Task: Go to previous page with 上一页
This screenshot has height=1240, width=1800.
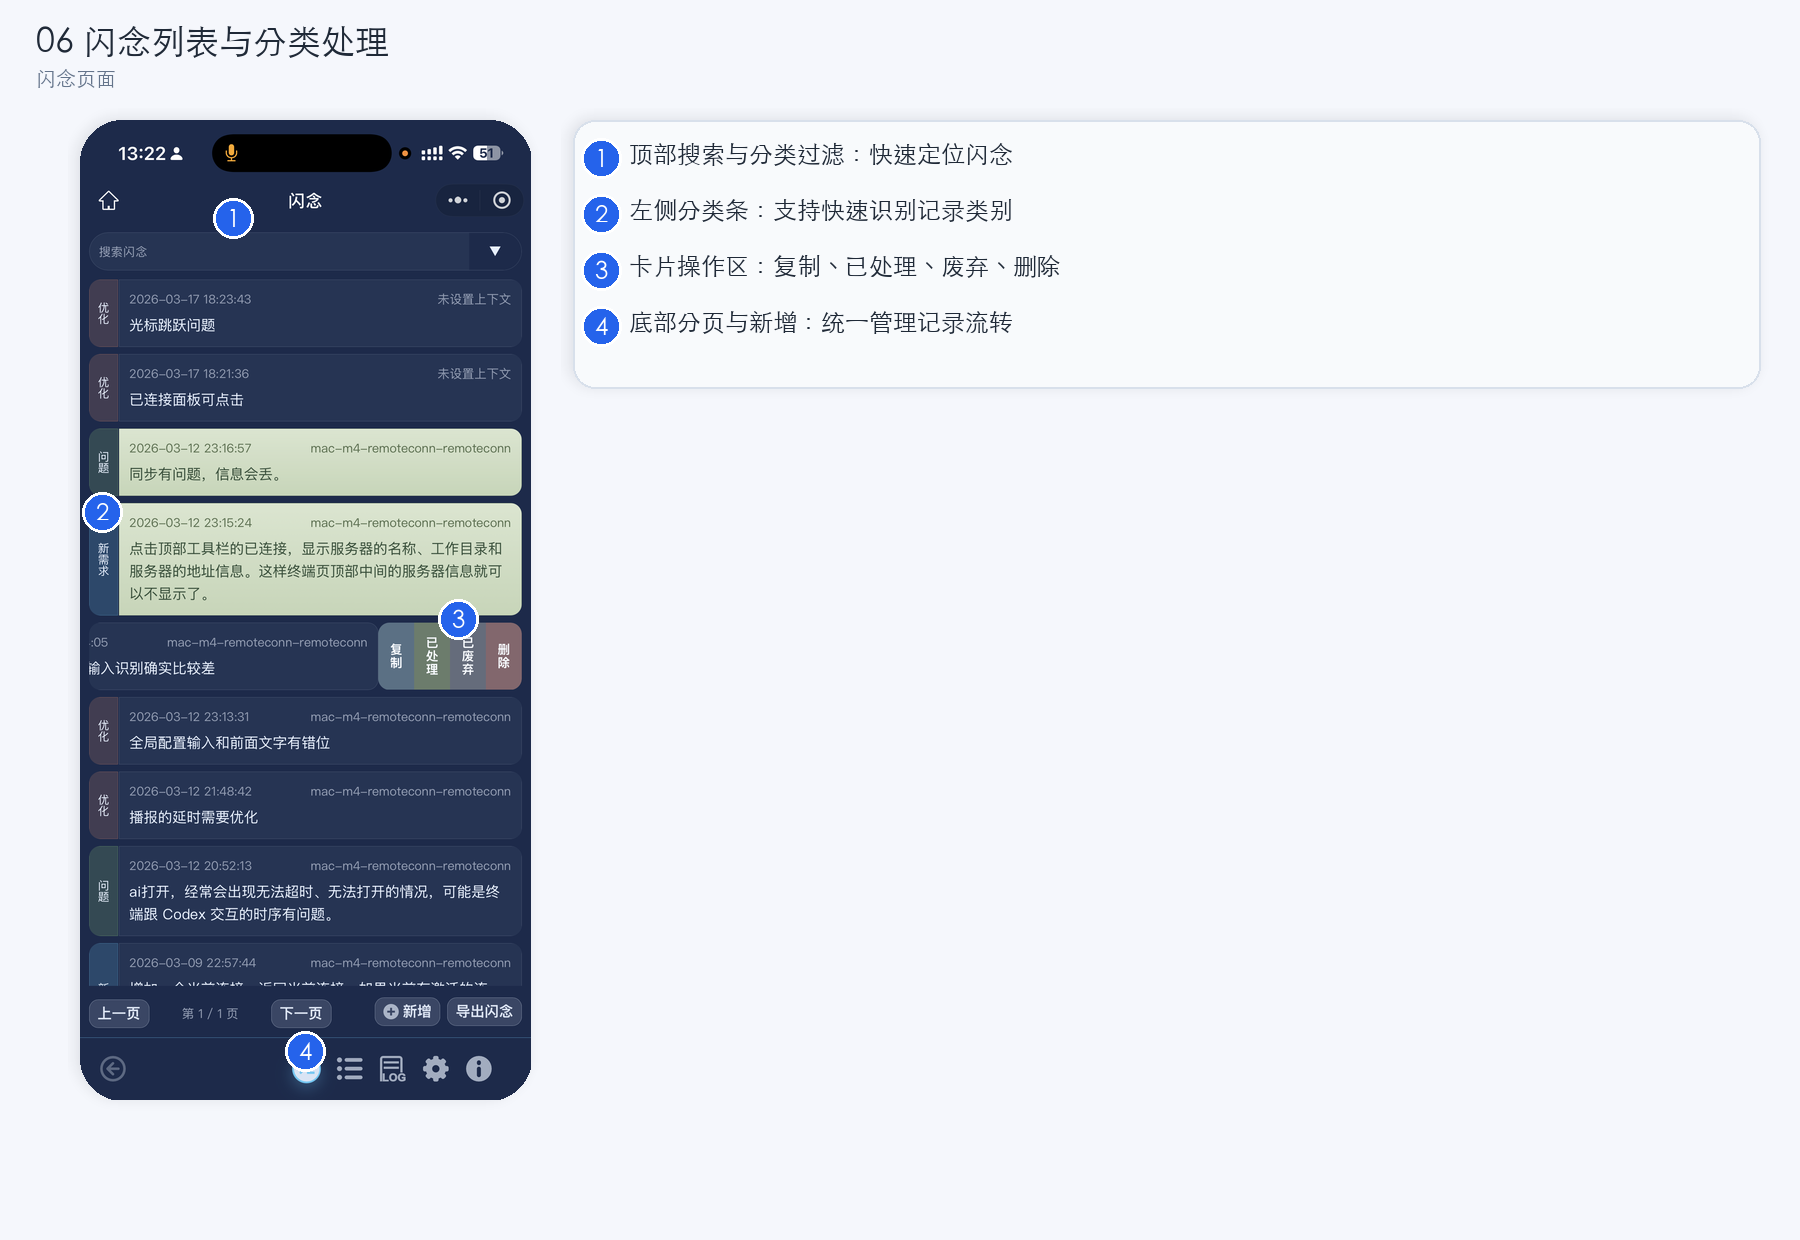Action: (x=119, y=1013)
